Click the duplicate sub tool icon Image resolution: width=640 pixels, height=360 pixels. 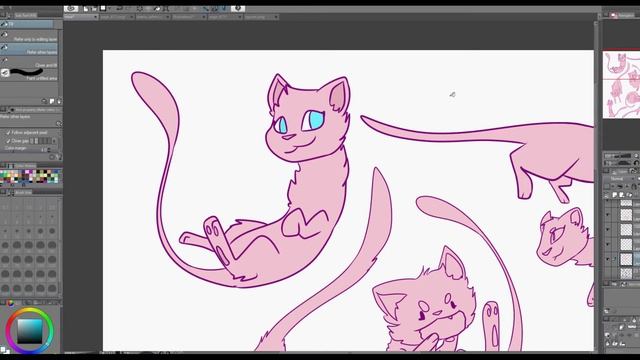[52, 101]
